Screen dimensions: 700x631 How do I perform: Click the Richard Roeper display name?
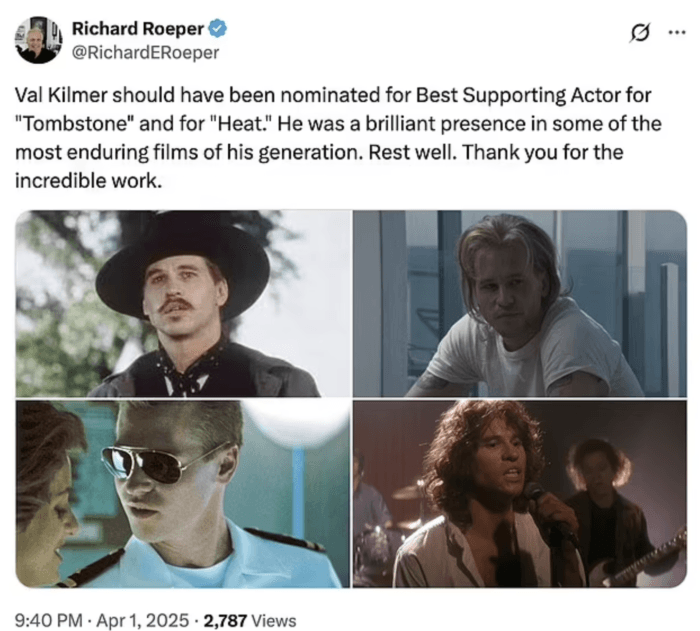coord(138,29)
